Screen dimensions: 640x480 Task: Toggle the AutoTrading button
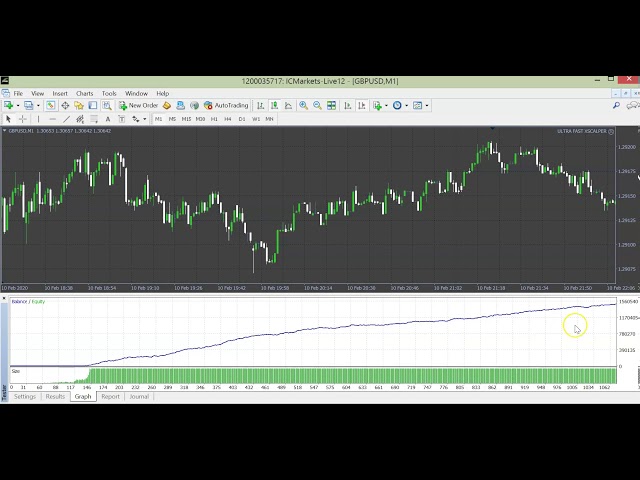[x=226, y=105]
